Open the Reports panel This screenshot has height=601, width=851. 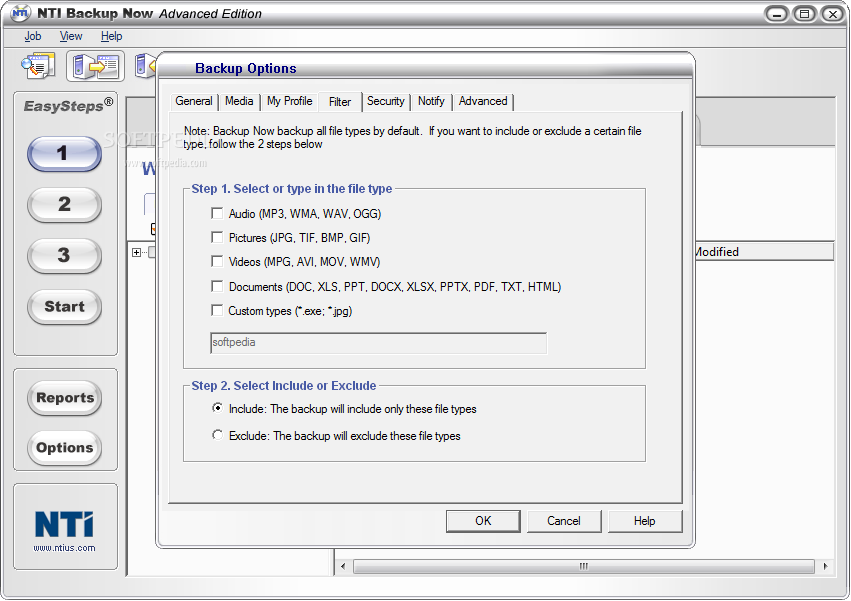[x=65, y=398]
